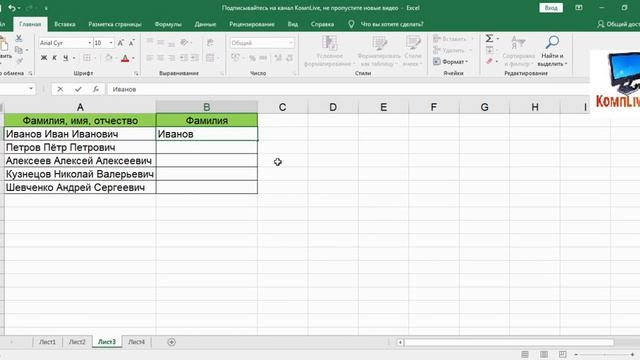
Task: Switch to Page Layout view in status bar
Action: click(544, 354)
